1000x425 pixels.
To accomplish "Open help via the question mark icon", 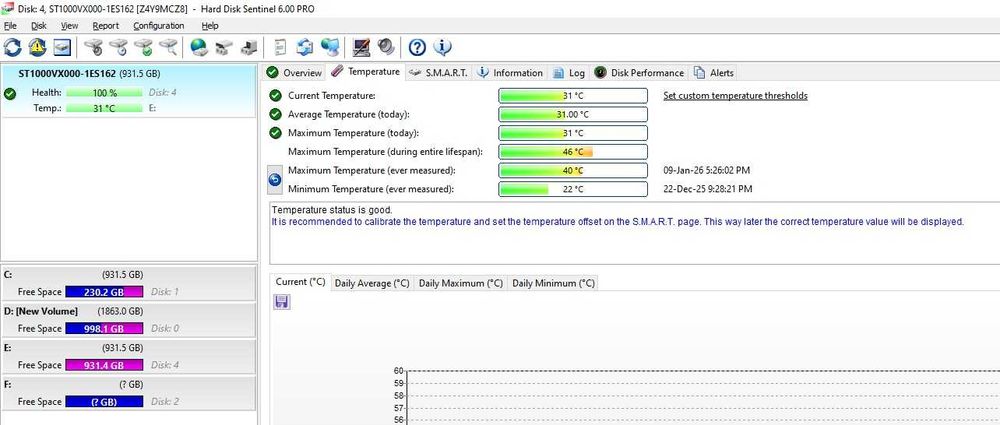I will tap(417, 47).
